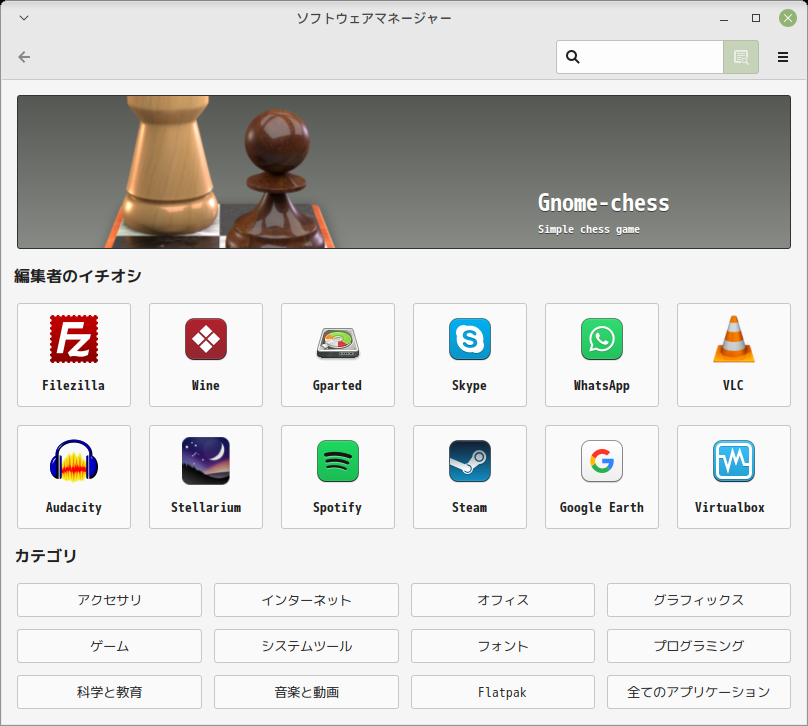808x726 pixels.
Task: Close the ソフトウェアマネージャー window
Action: [x=787, y=18]
